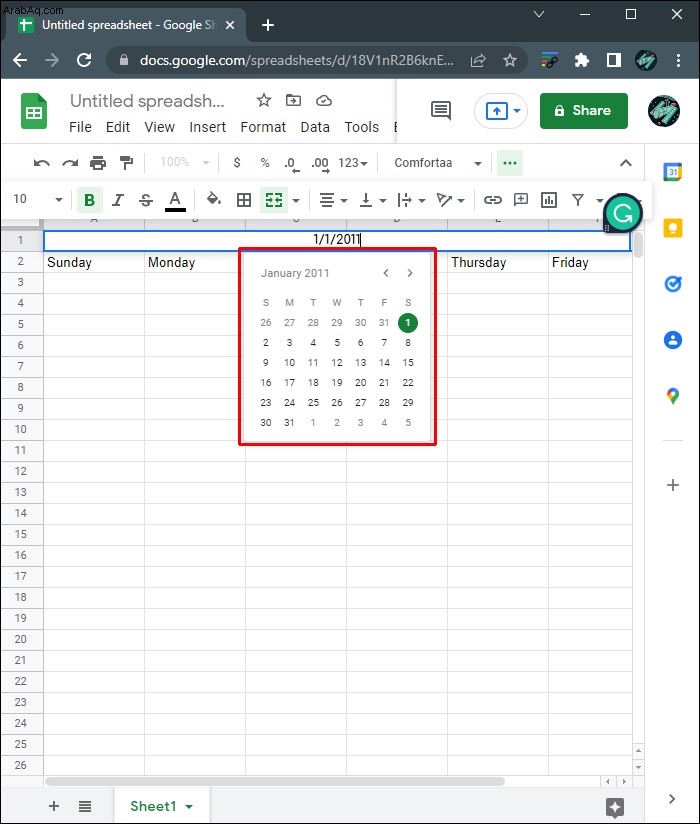Screen dimensions: 700x824
Task: Open Google Tasks side panel
Action: pos(673,284)
